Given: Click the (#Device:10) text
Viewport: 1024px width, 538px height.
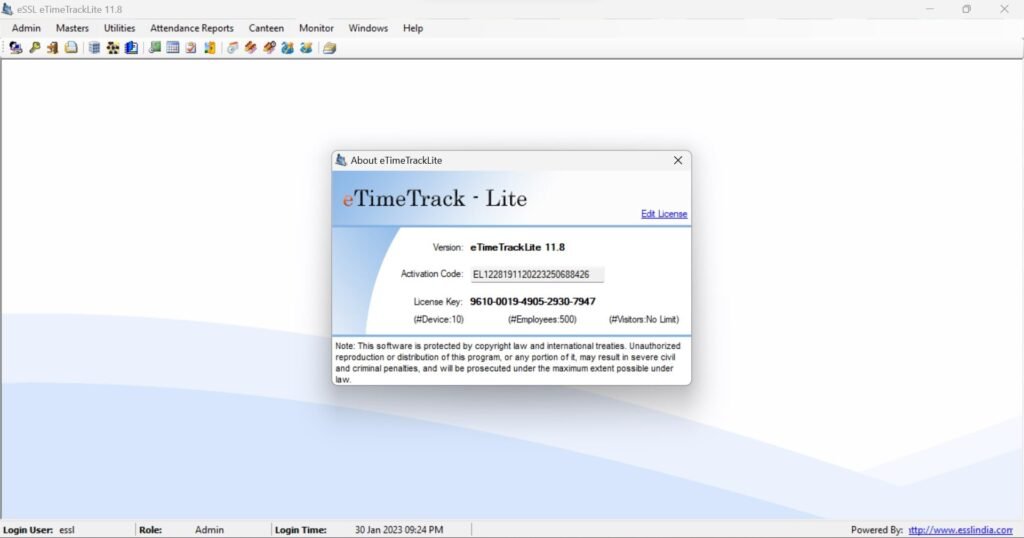Looking at the screenshot, I should [x=439, y=319].
